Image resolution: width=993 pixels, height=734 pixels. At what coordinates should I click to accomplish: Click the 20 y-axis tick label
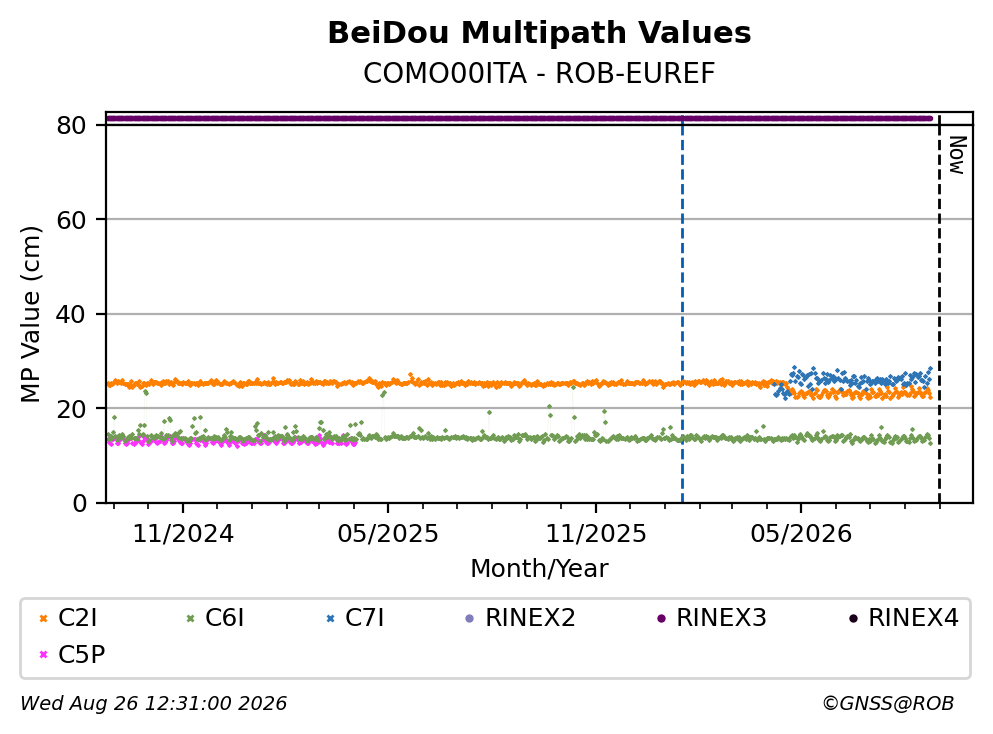(x=71, y=408)
